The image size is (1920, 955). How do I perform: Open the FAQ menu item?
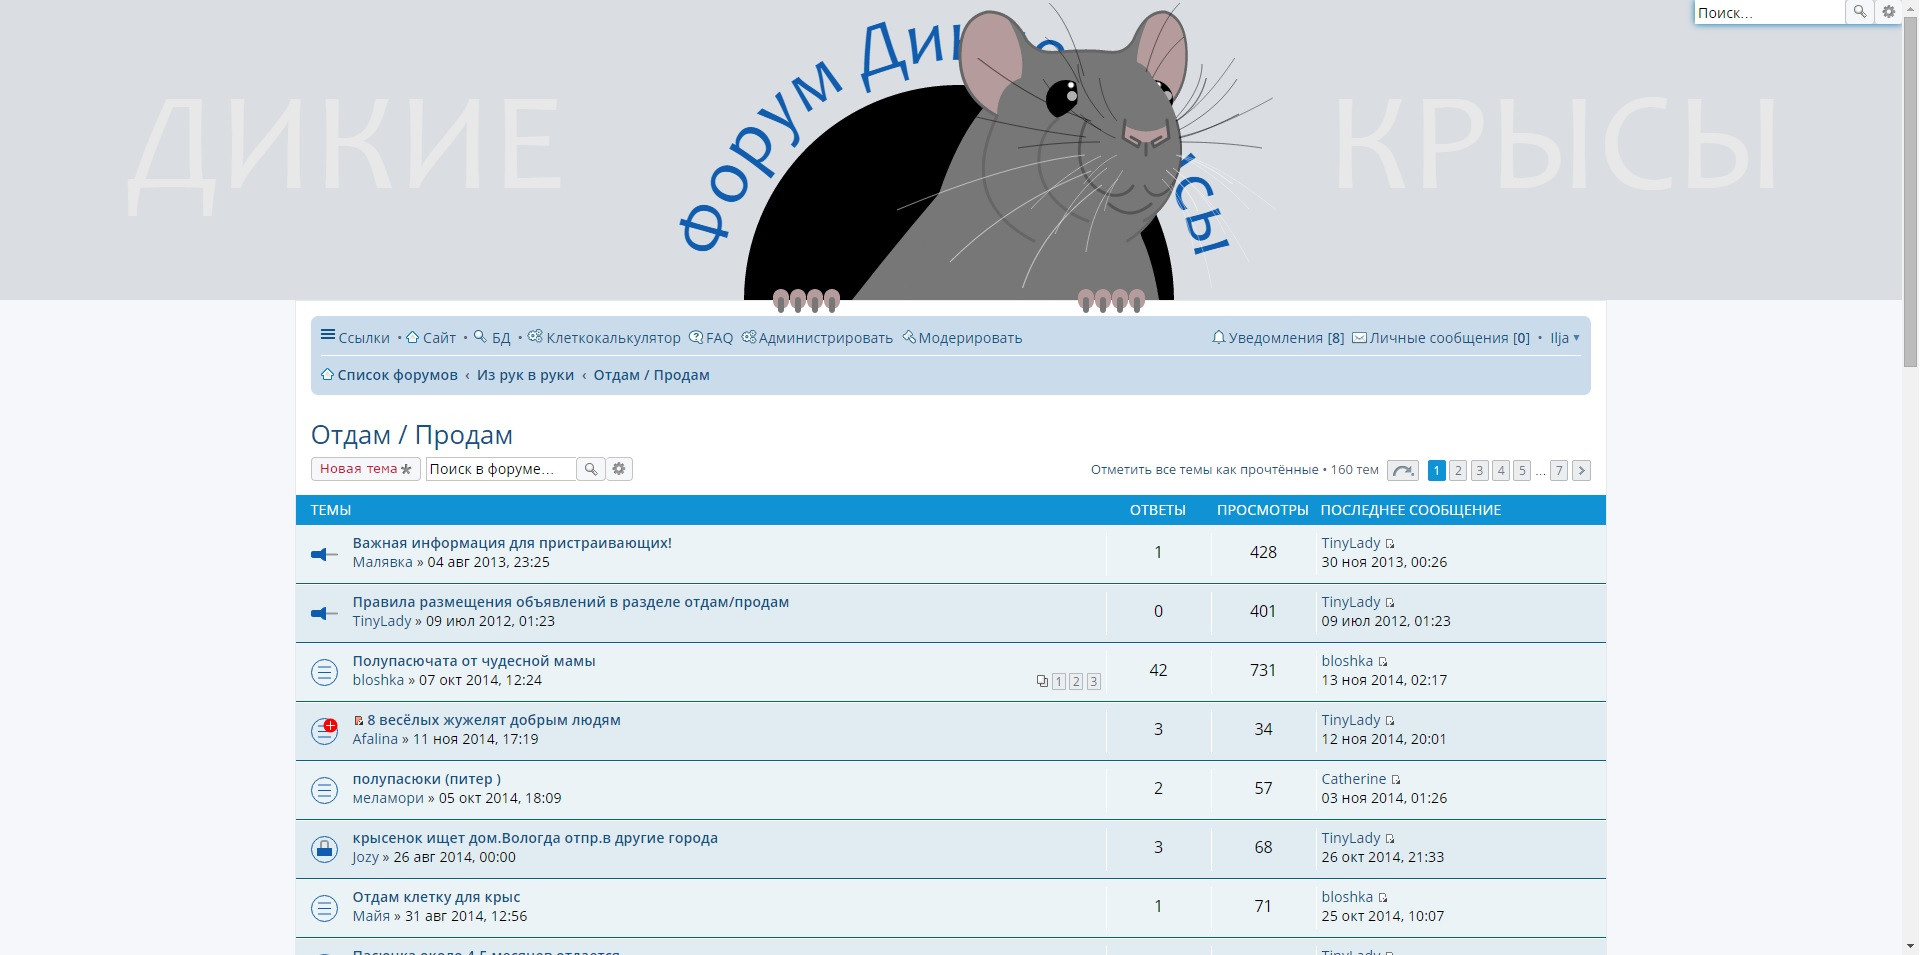pyautogui.click(x=711, y=338)
